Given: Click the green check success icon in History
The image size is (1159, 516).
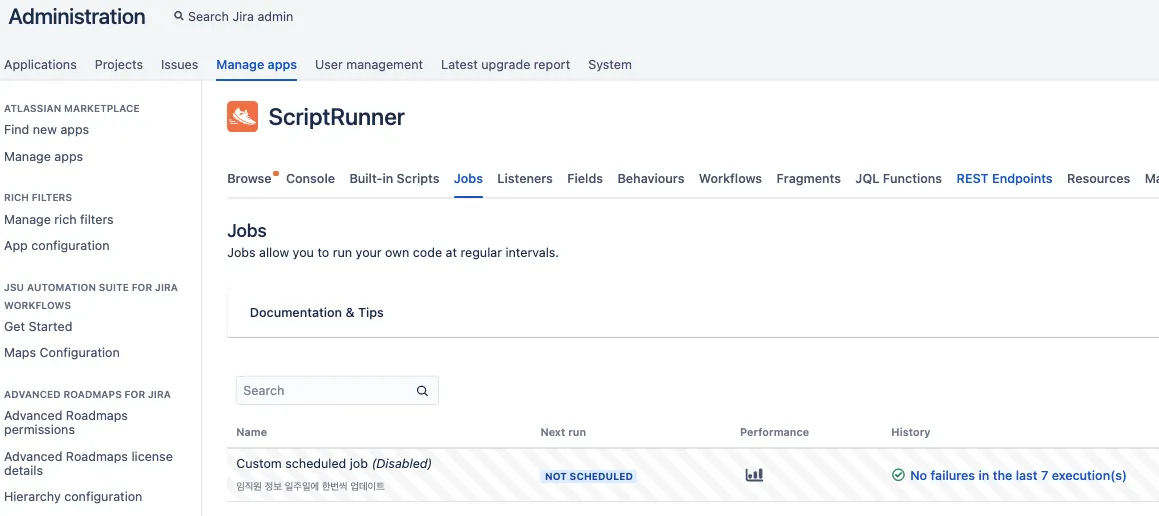Looking at the screenshot, I should (x=898, y=475).
